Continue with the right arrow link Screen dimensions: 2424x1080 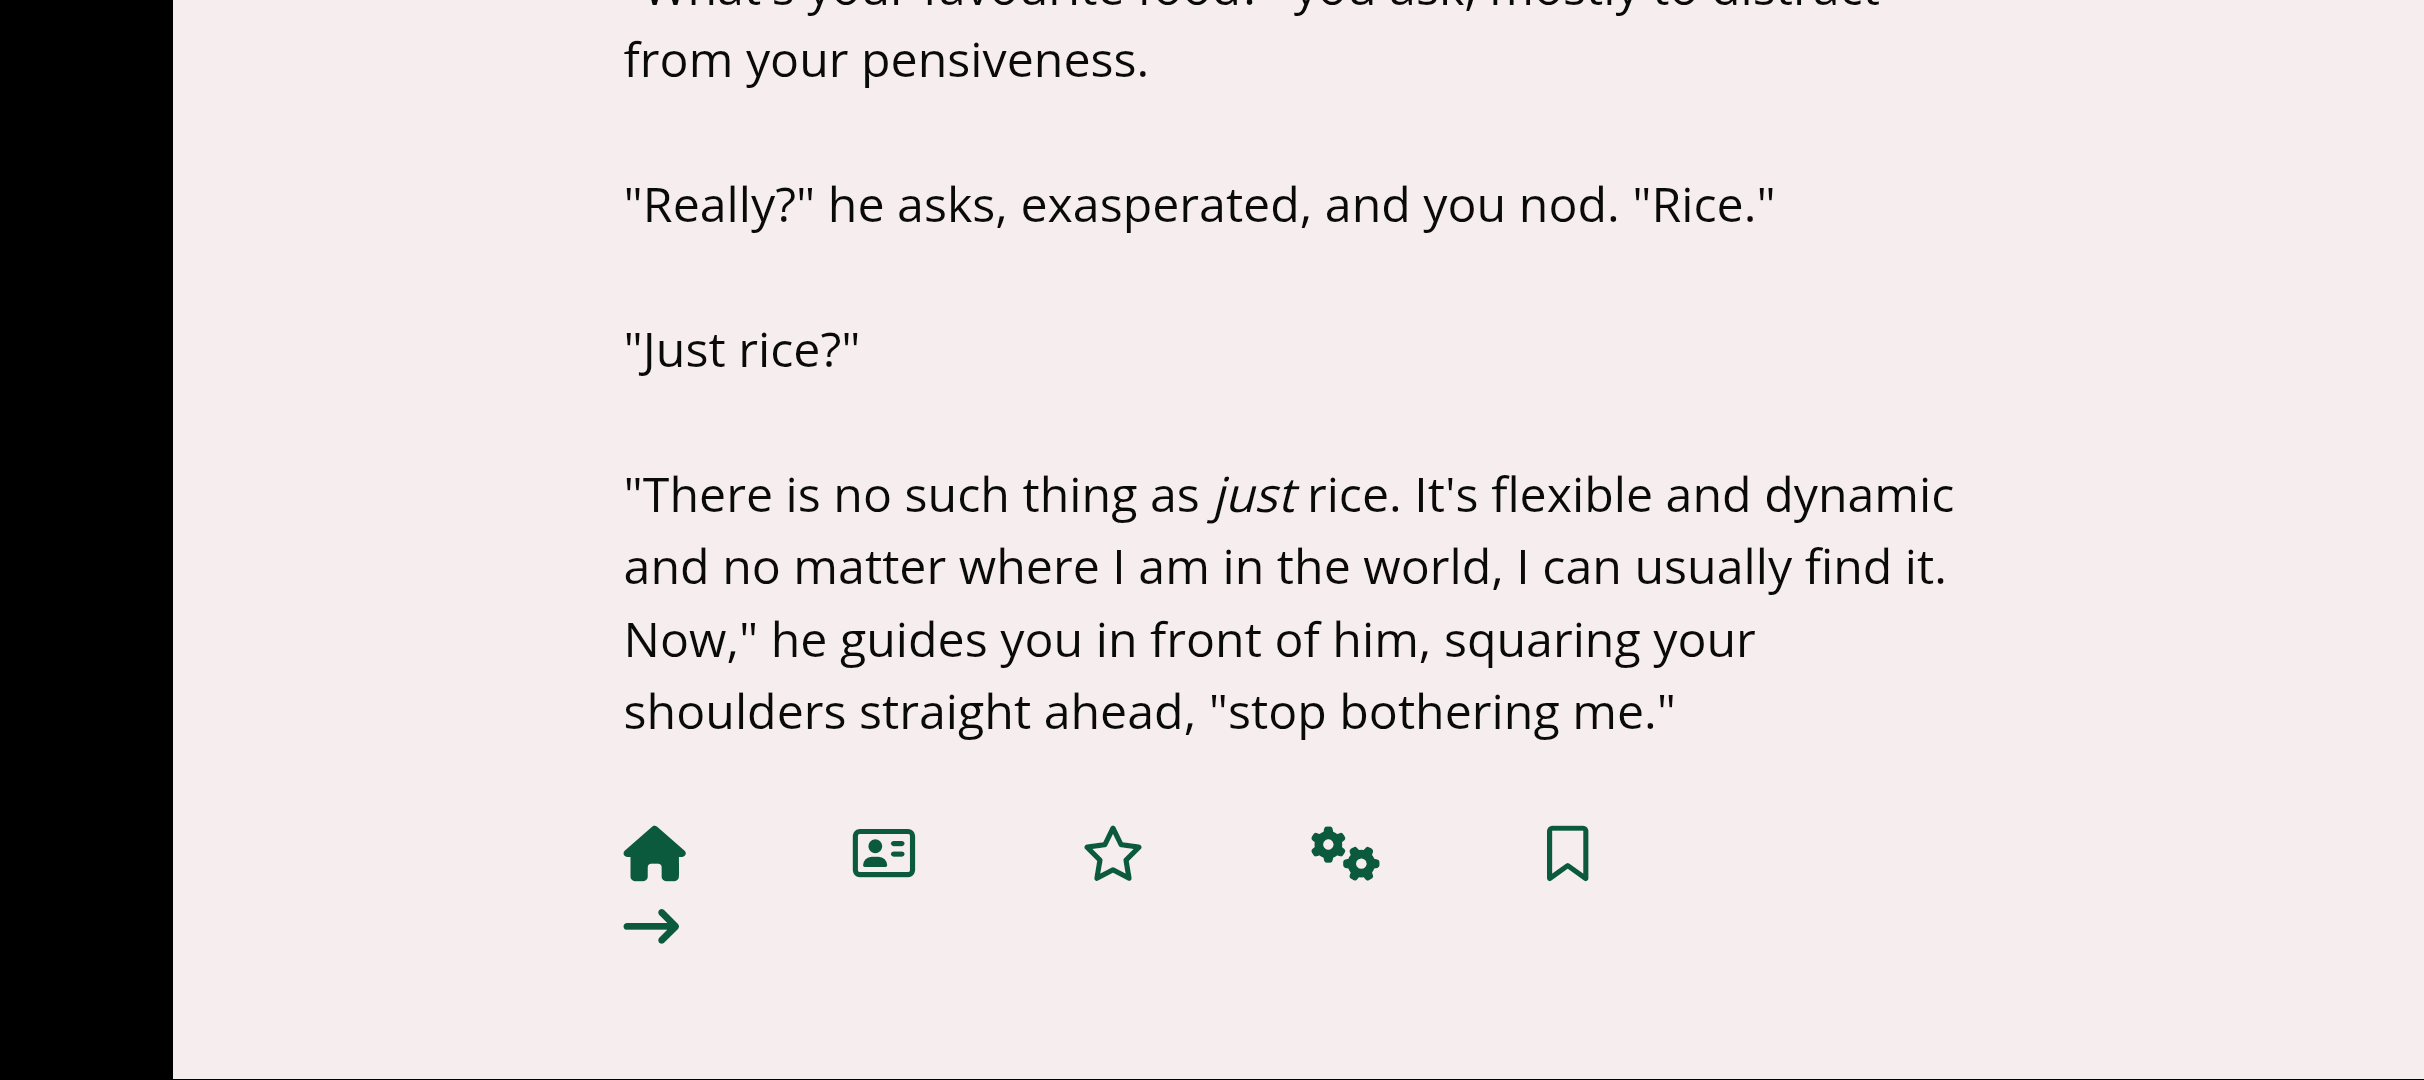tap(651, 927)
